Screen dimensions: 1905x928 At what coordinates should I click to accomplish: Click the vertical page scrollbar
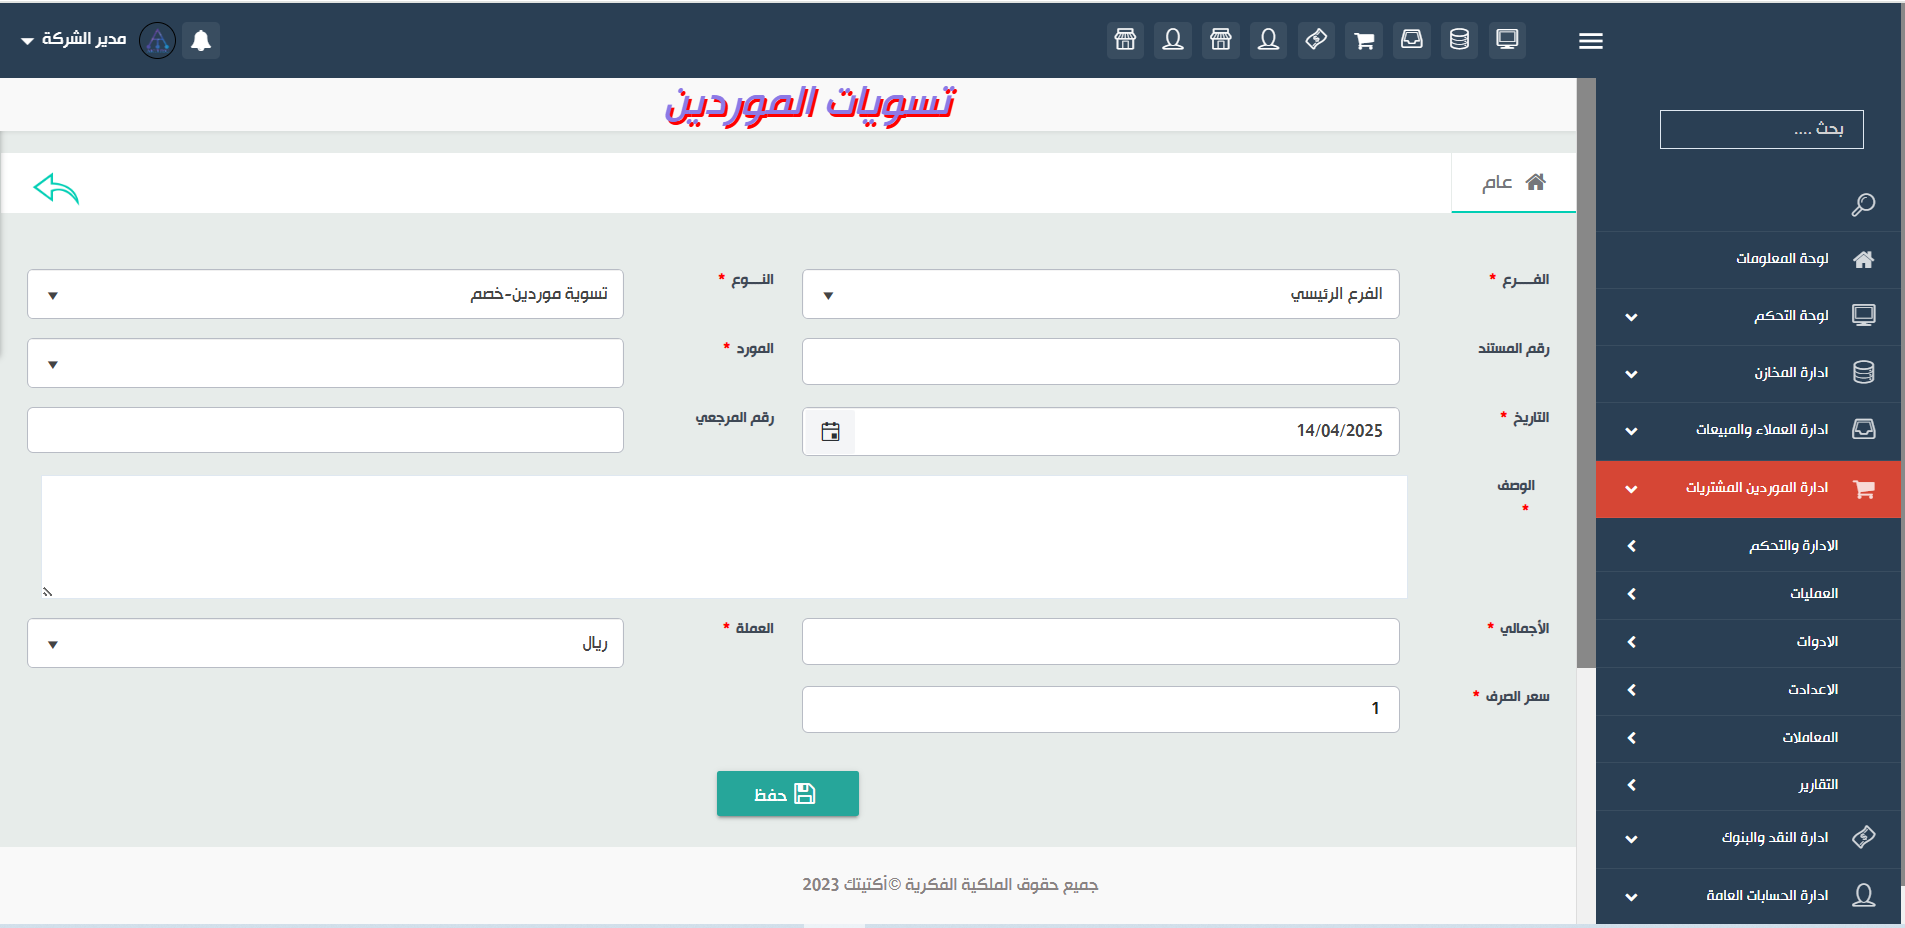coord(1586,373)
